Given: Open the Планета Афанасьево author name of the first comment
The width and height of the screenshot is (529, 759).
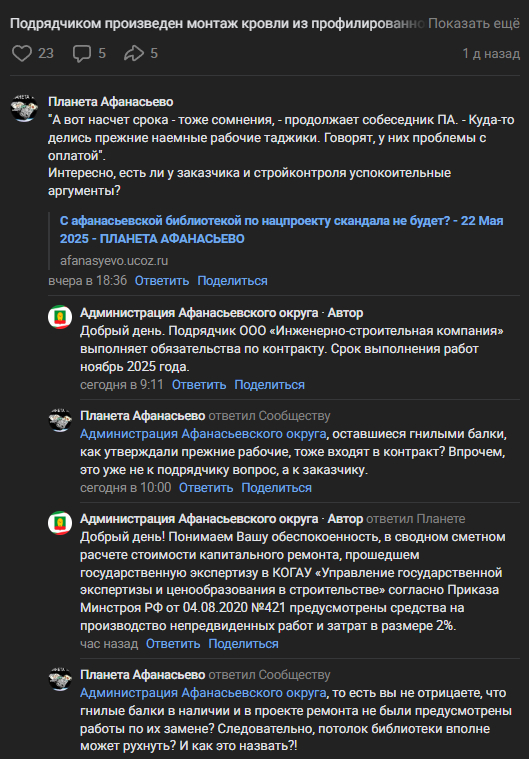Looking at the screenshot, I should [110, 102].
